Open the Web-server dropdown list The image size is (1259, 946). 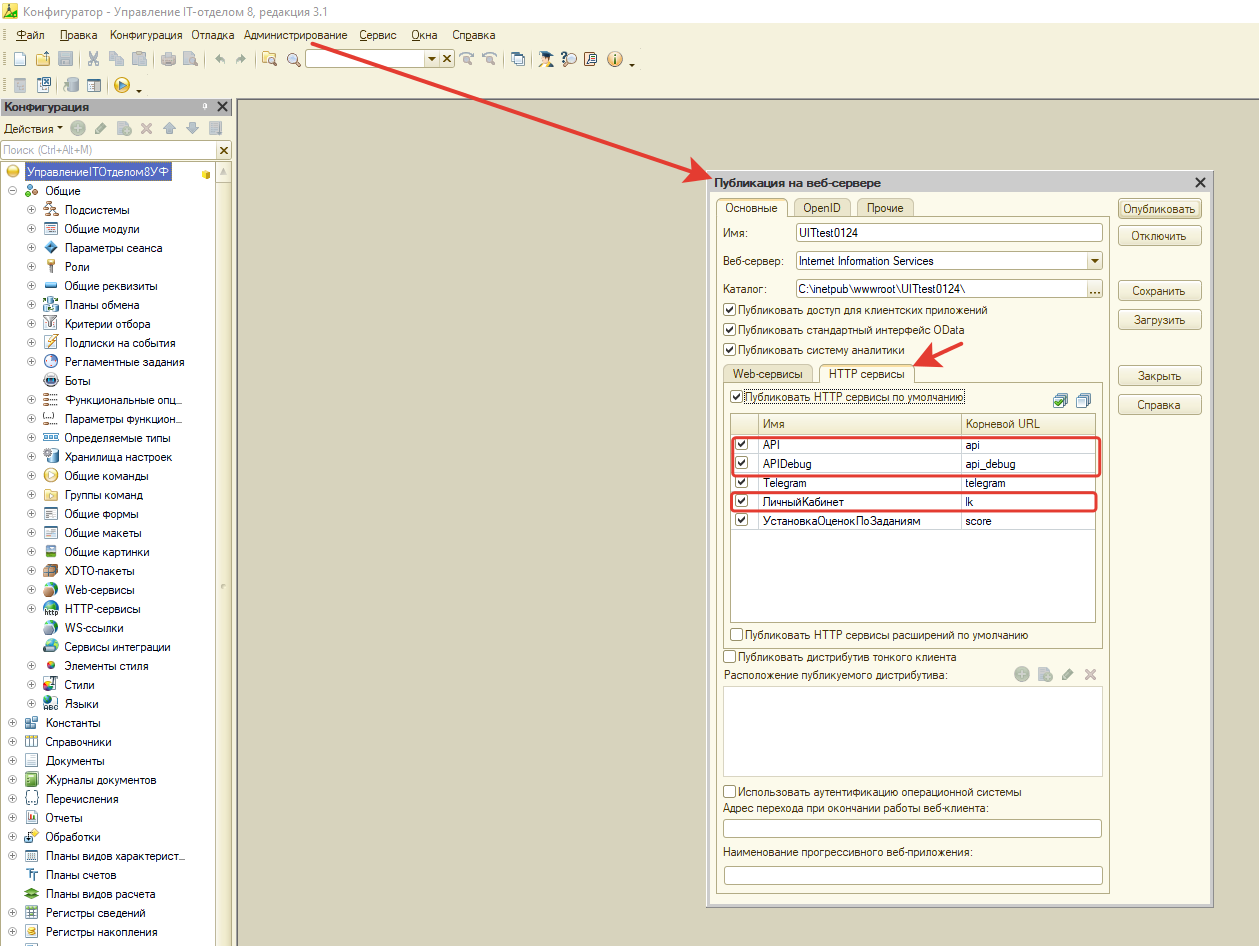coord(1093,261)
